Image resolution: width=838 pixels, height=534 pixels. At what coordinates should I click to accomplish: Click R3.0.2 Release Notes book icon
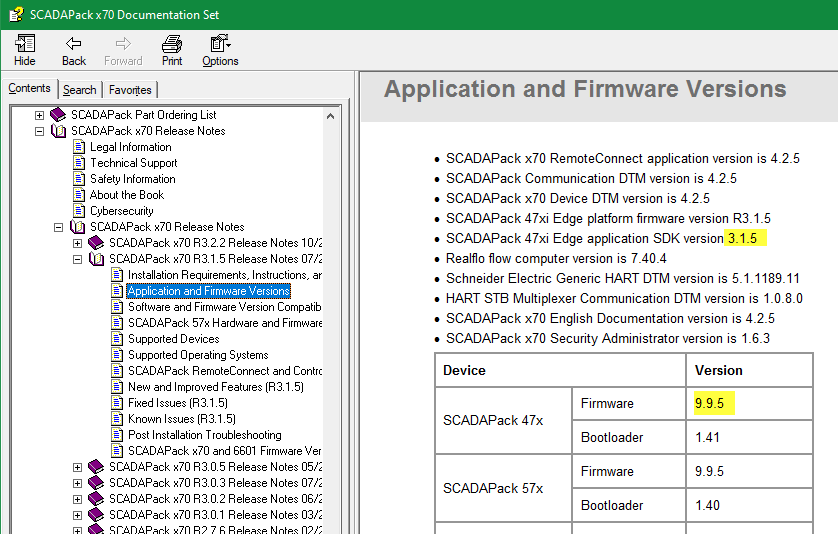[x=96, y=499]
